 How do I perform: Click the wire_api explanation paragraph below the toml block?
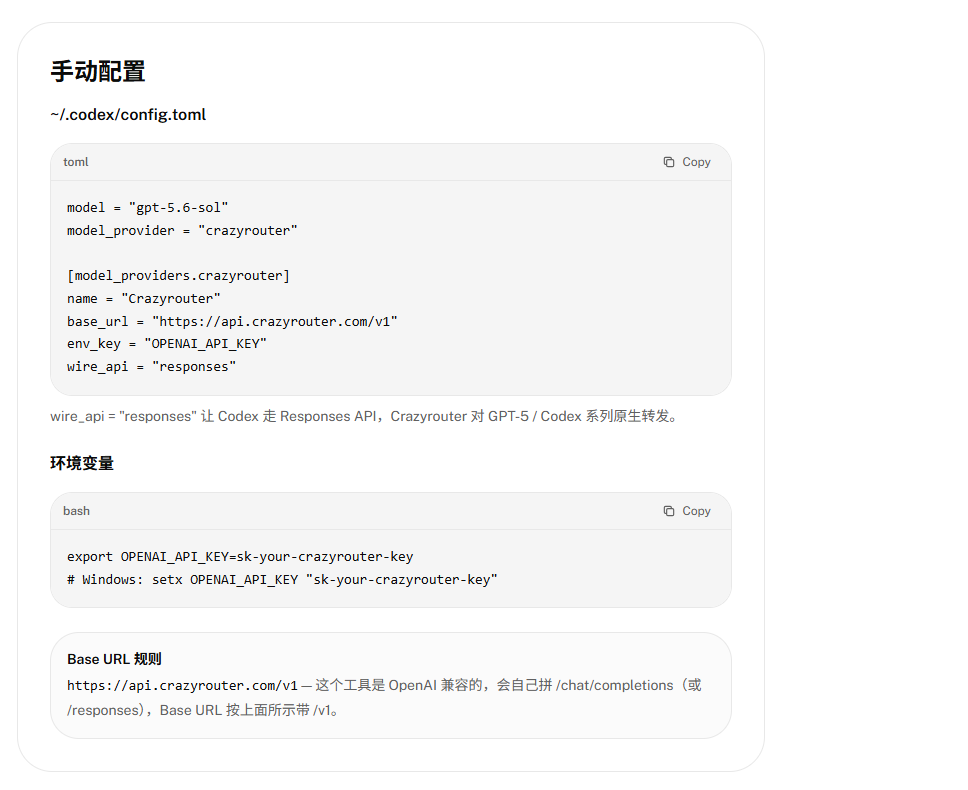[x=365, y=417]
